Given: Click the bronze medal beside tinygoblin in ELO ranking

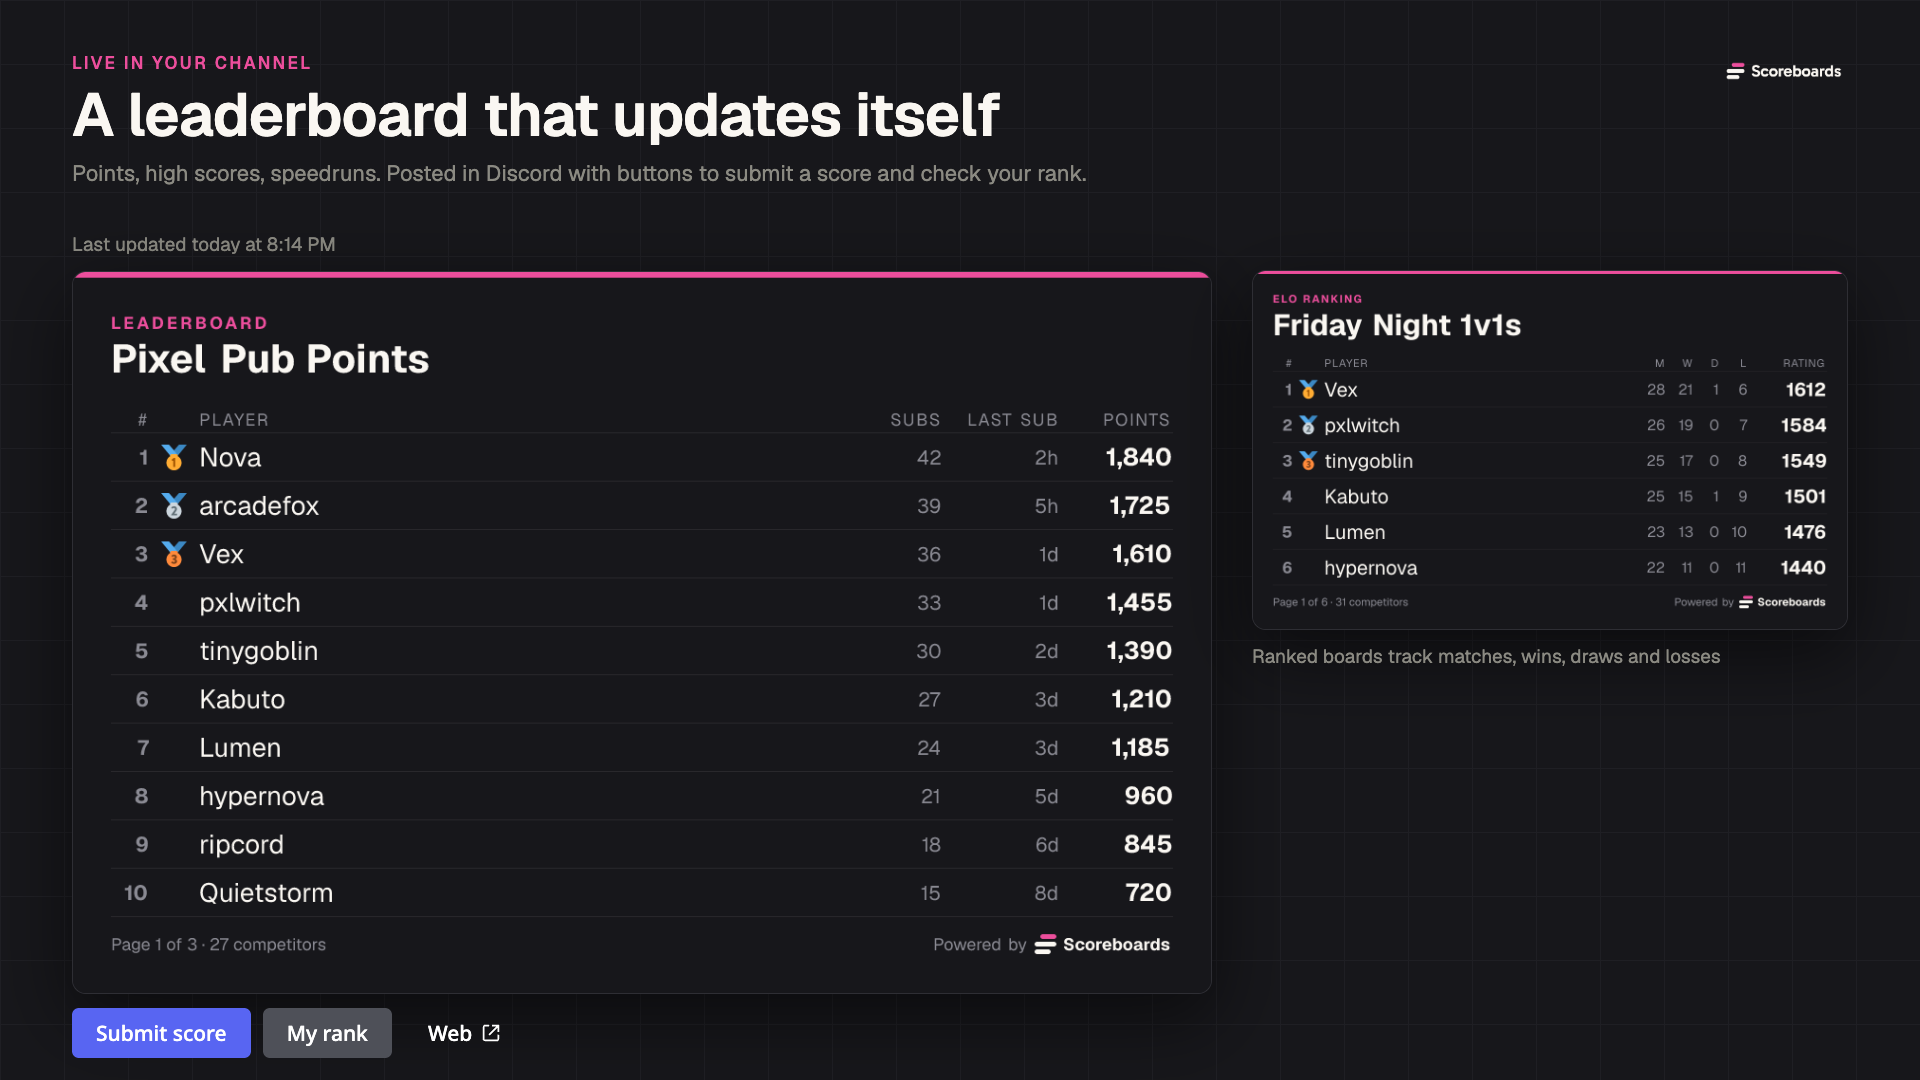Looking at the screenshot, I should pos(1308,461).
